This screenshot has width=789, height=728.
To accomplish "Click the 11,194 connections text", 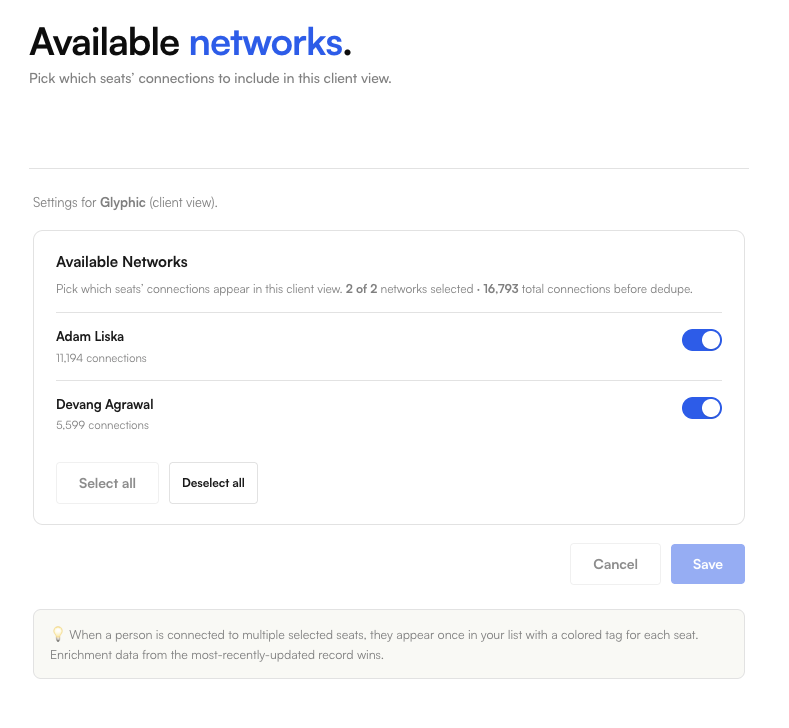I will pos(101,358).
